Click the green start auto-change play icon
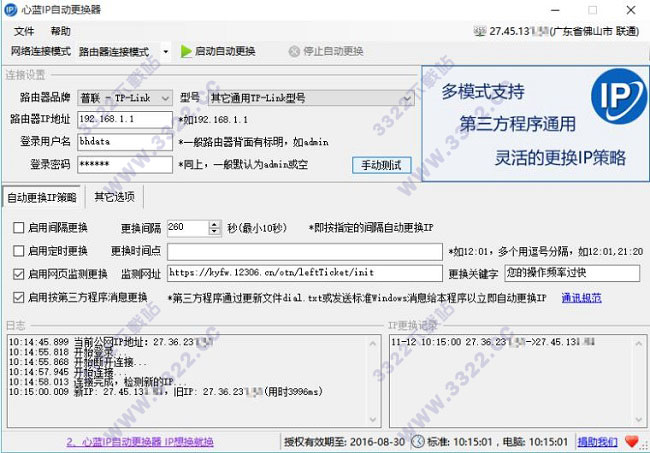The image size is (650, 453). (186, 51)
